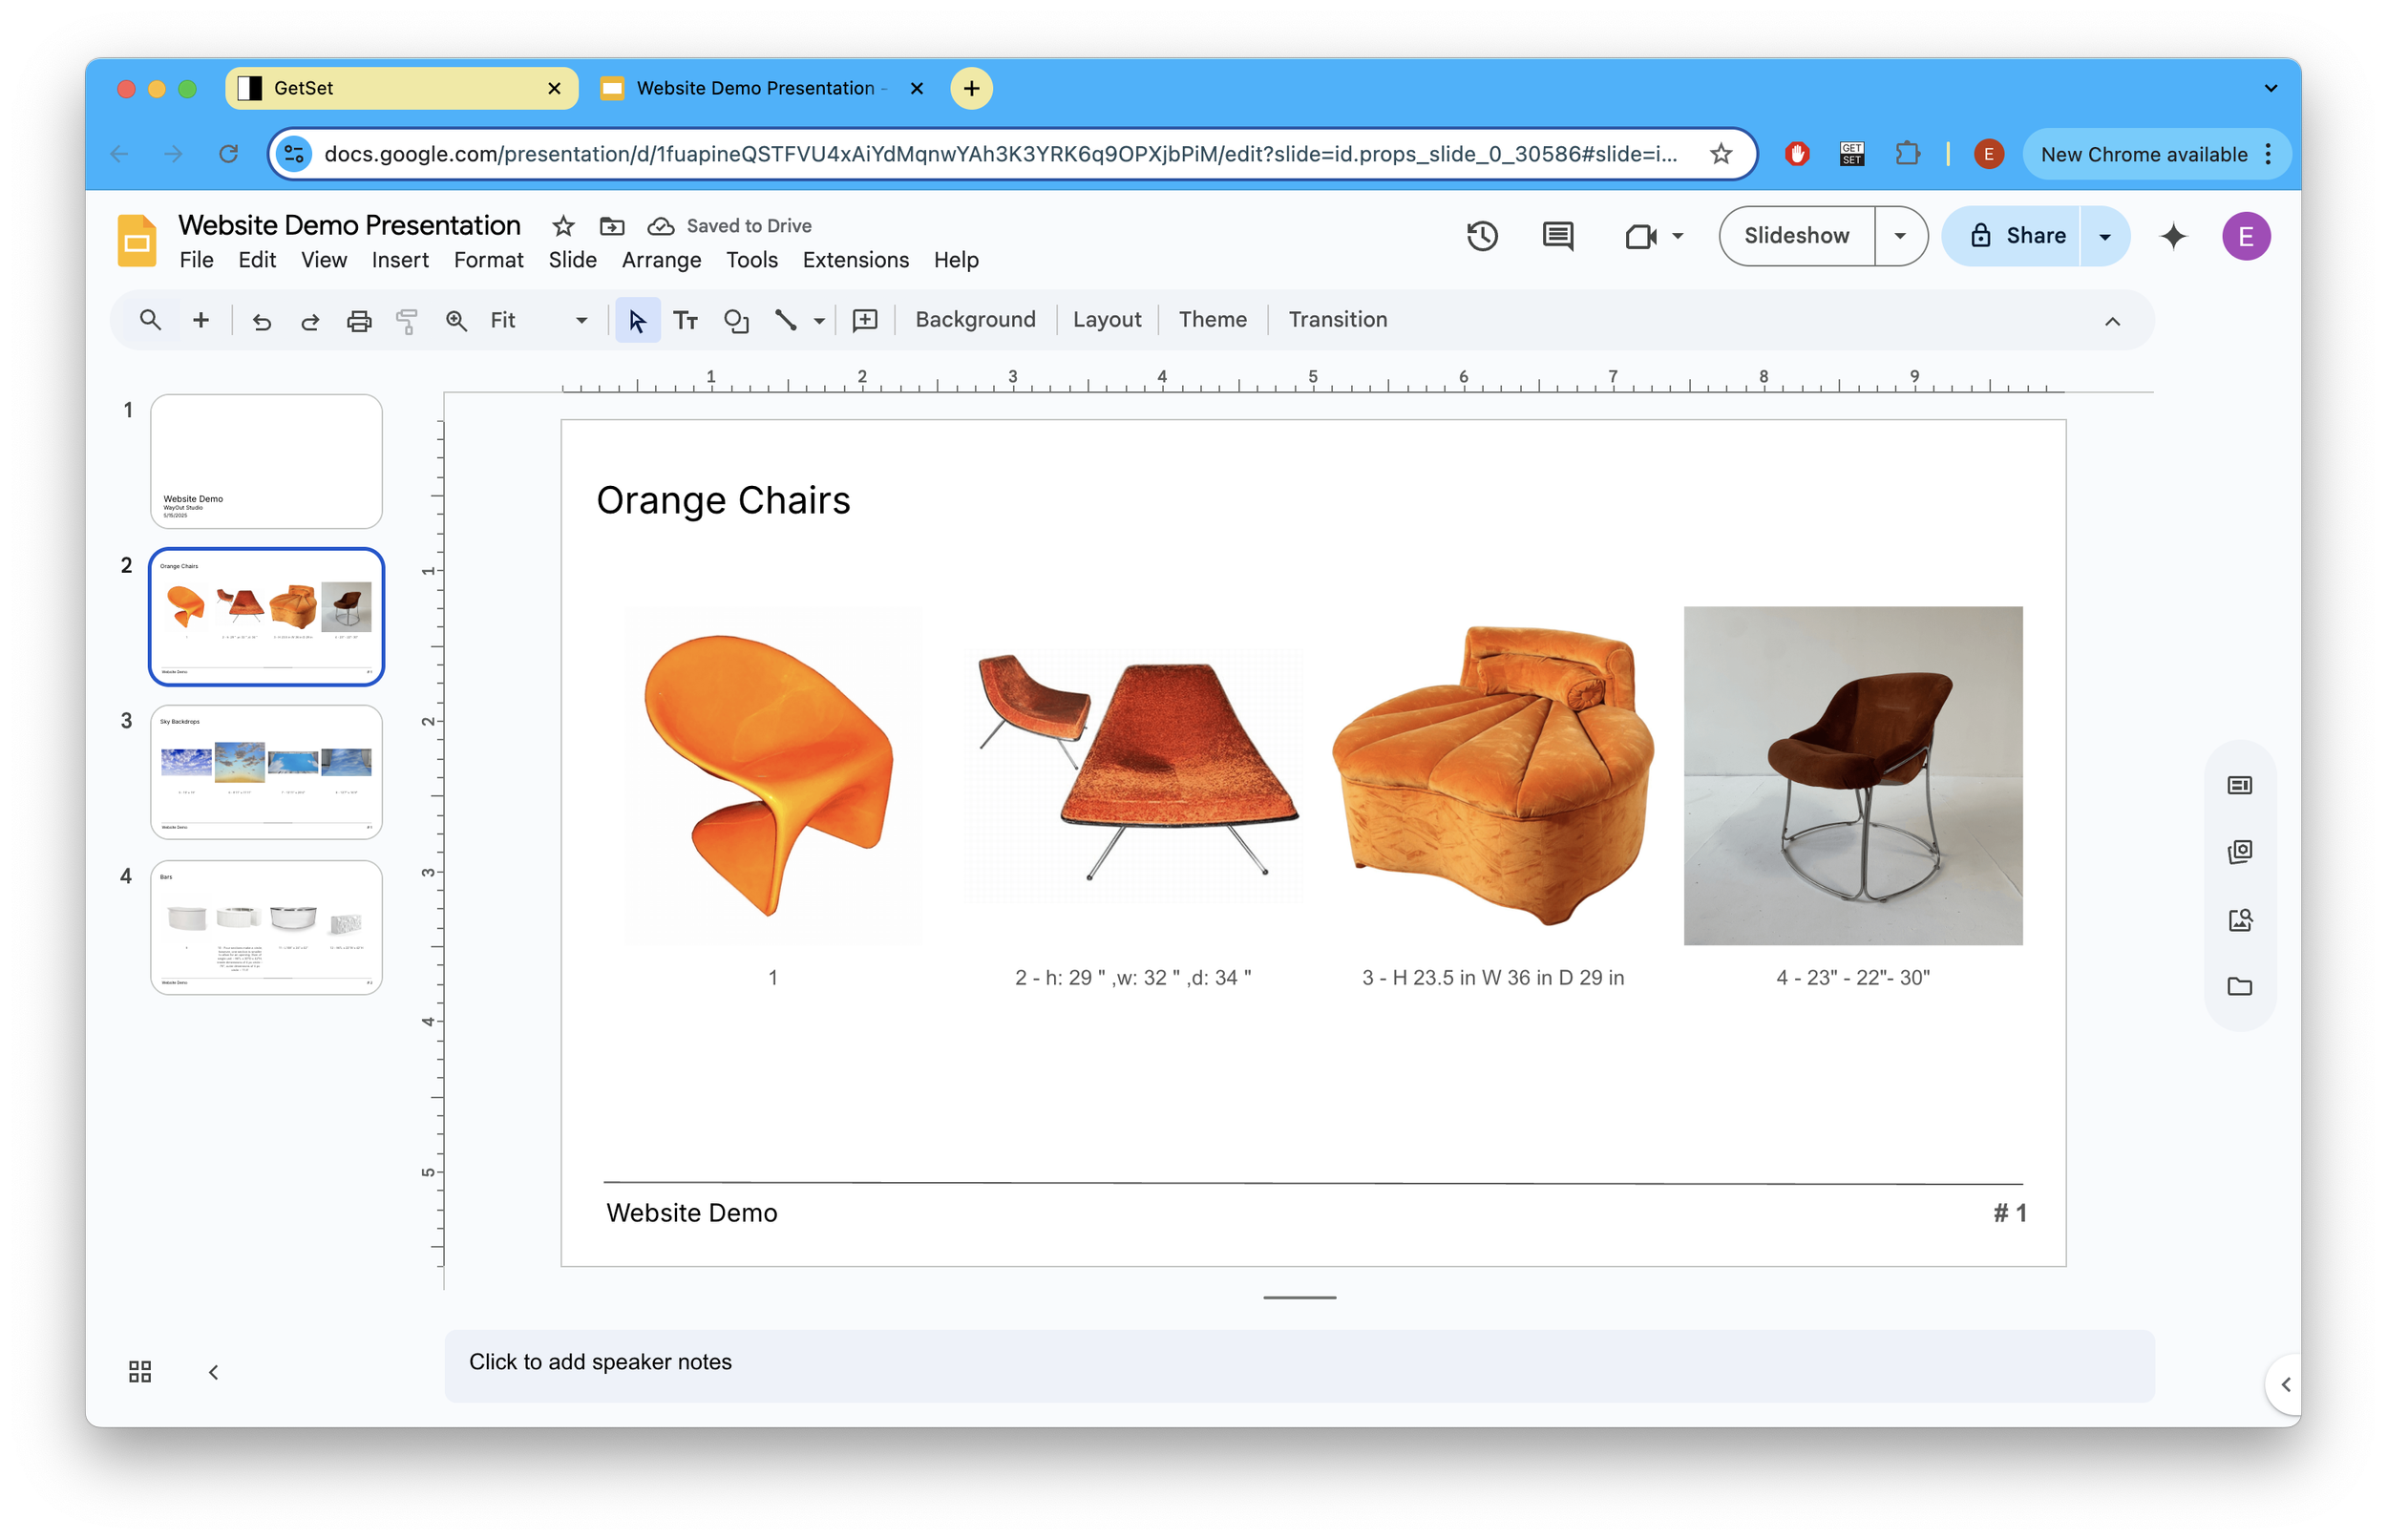
Task: Click the Background button
Action: (x=975, y=320)
